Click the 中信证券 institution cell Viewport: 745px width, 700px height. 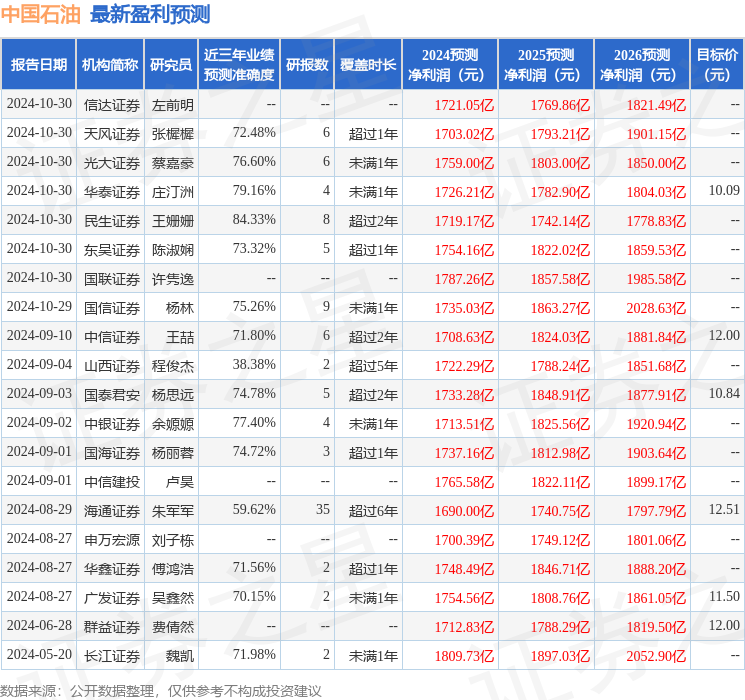pyautogui.click(x=112, y=337)
